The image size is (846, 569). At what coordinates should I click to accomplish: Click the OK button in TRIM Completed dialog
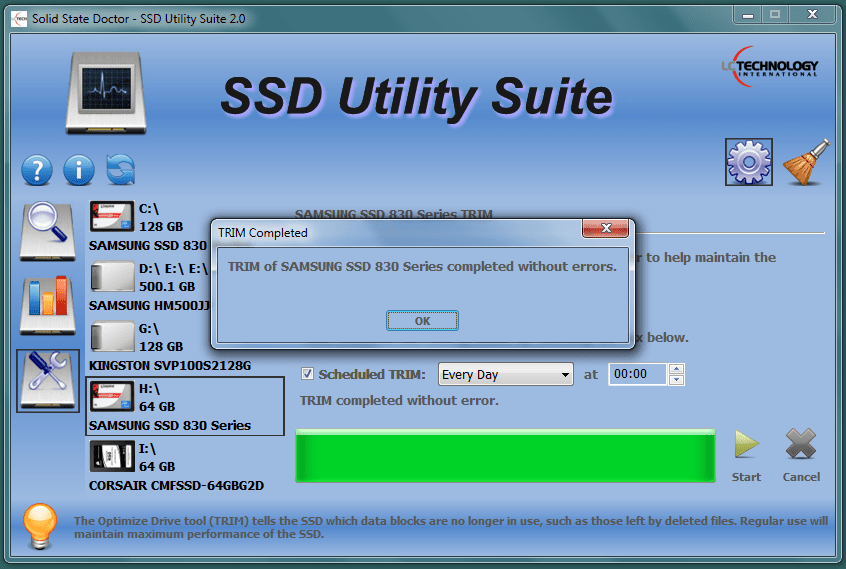pos(422,321)
